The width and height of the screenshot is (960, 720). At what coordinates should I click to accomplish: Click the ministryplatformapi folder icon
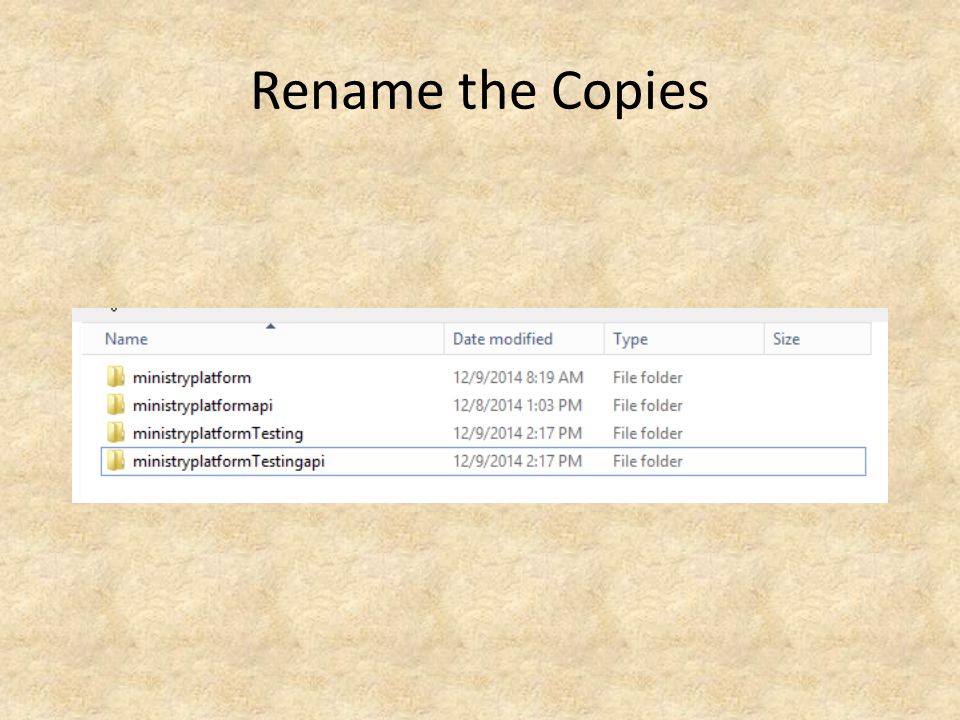(116, 405)
